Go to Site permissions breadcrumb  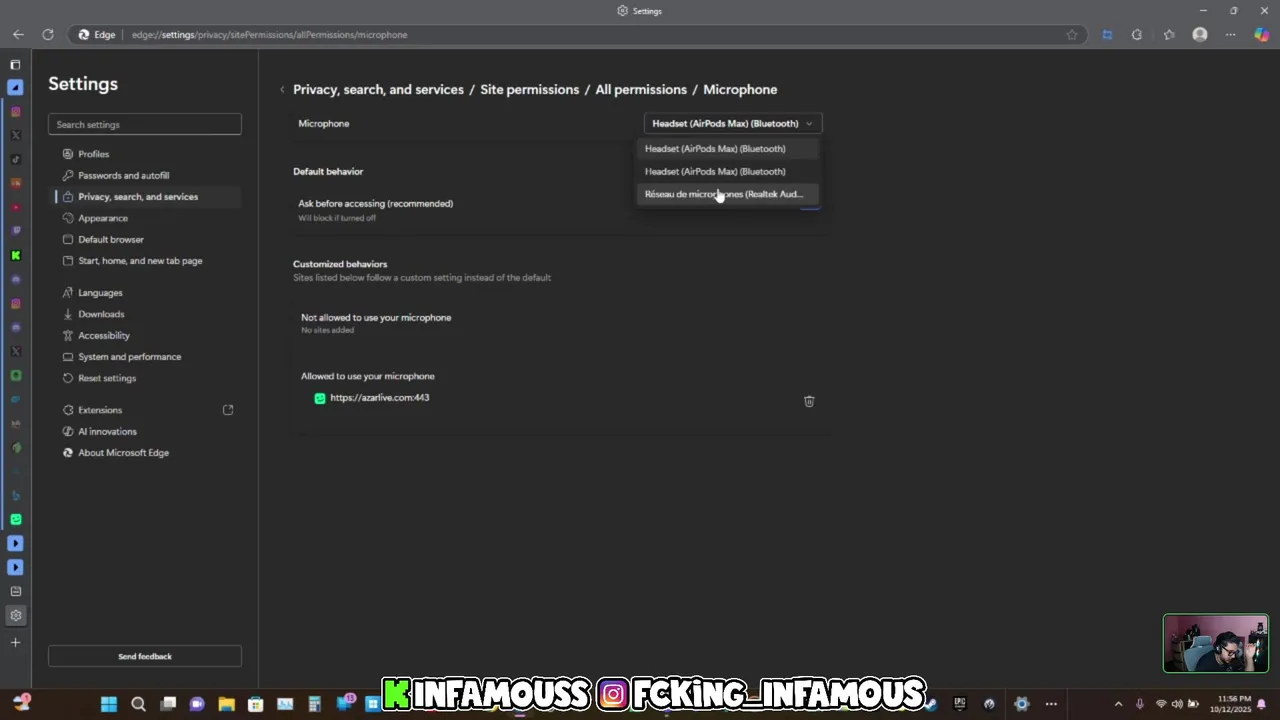tap(530, 90)
